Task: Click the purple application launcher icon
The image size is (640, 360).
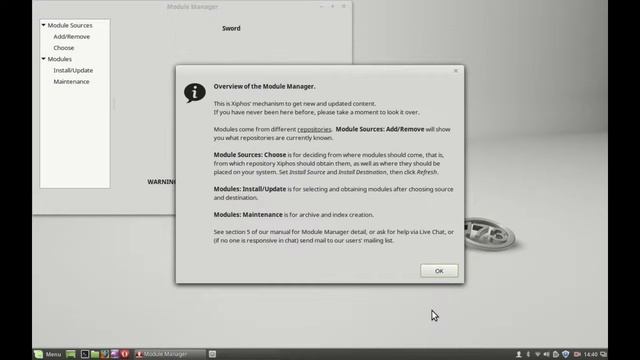Action: pos(115,354)
